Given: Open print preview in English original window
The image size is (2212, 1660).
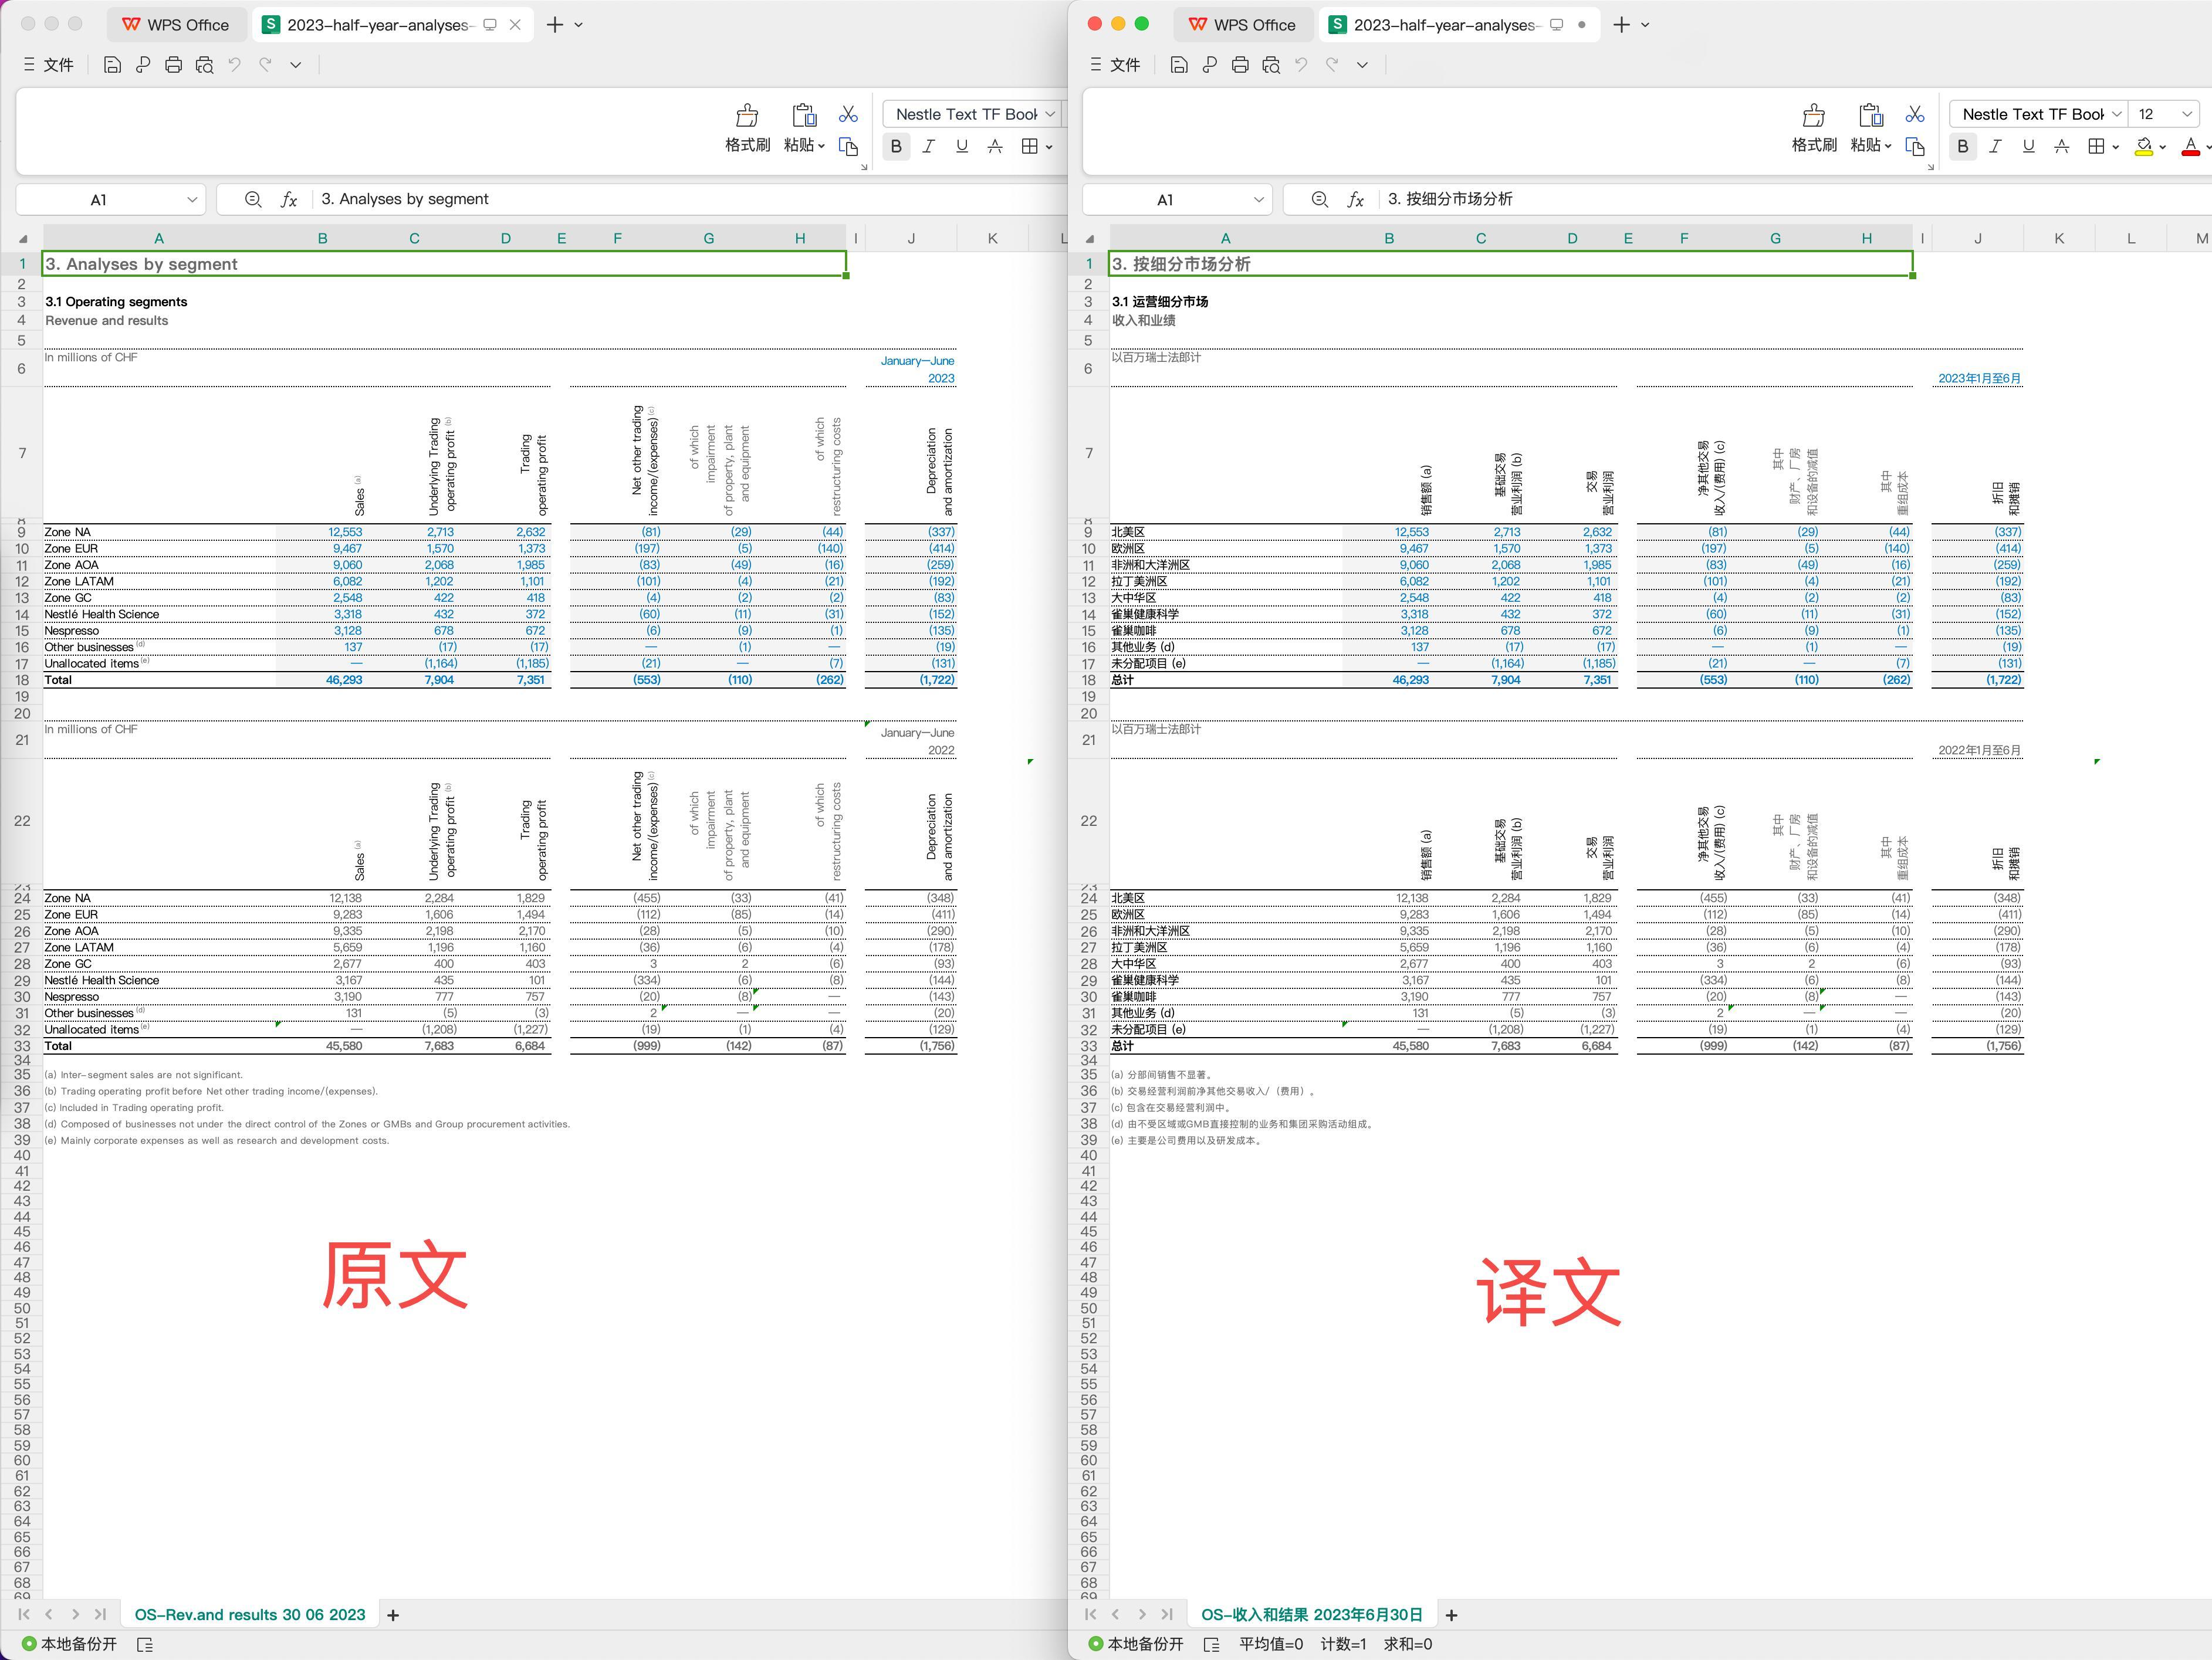Looking at the screenshot, I should (x=205, y=65).
